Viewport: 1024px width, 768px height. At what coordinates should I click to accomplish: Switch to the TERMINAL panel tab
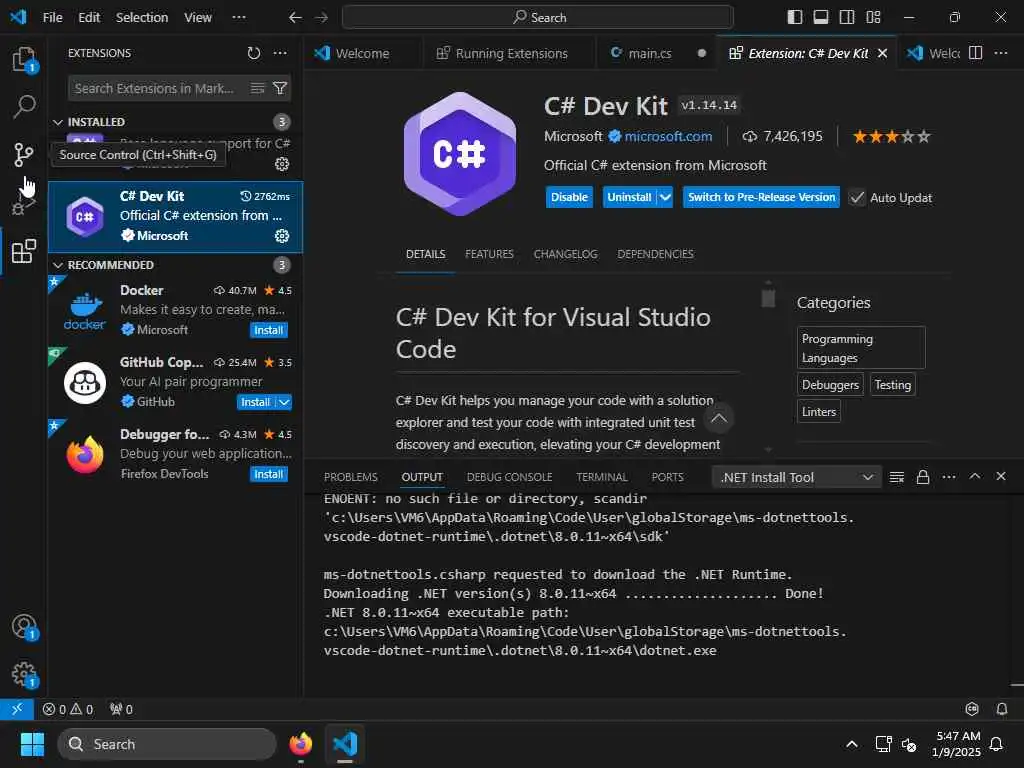tap(601, 477)
